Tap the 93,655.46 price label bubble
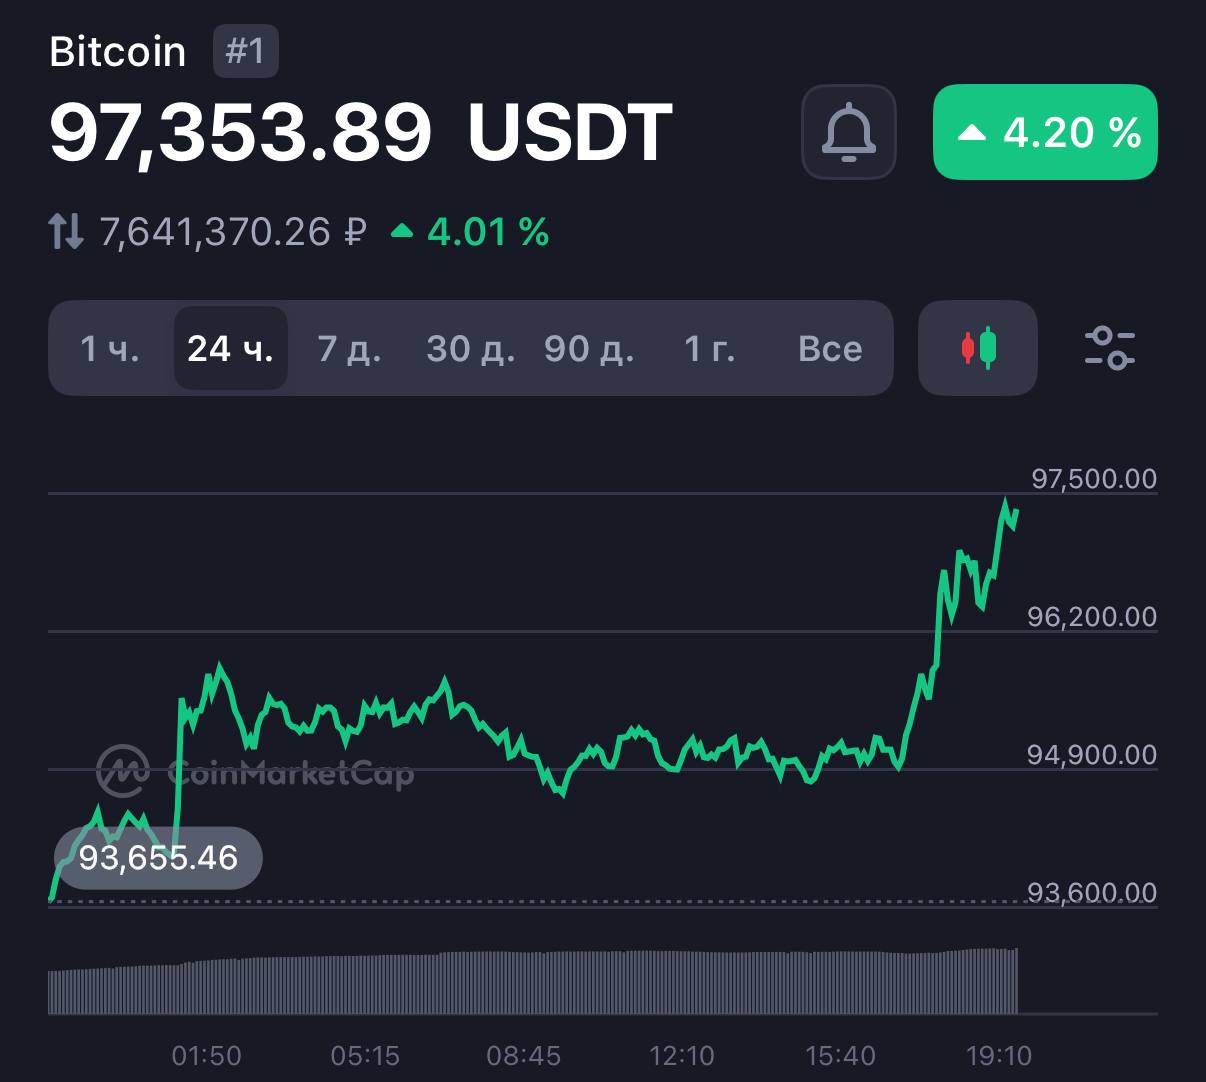This screenshot has width=1206, height=1082. pos(158,858)
